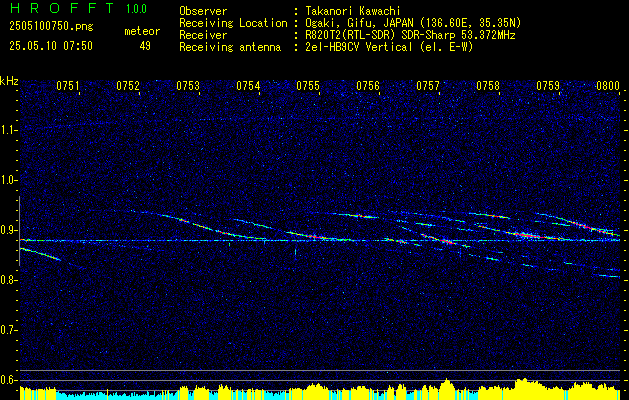
Task: Click the 'Receiving antenna' label
Action: point(230,47)
